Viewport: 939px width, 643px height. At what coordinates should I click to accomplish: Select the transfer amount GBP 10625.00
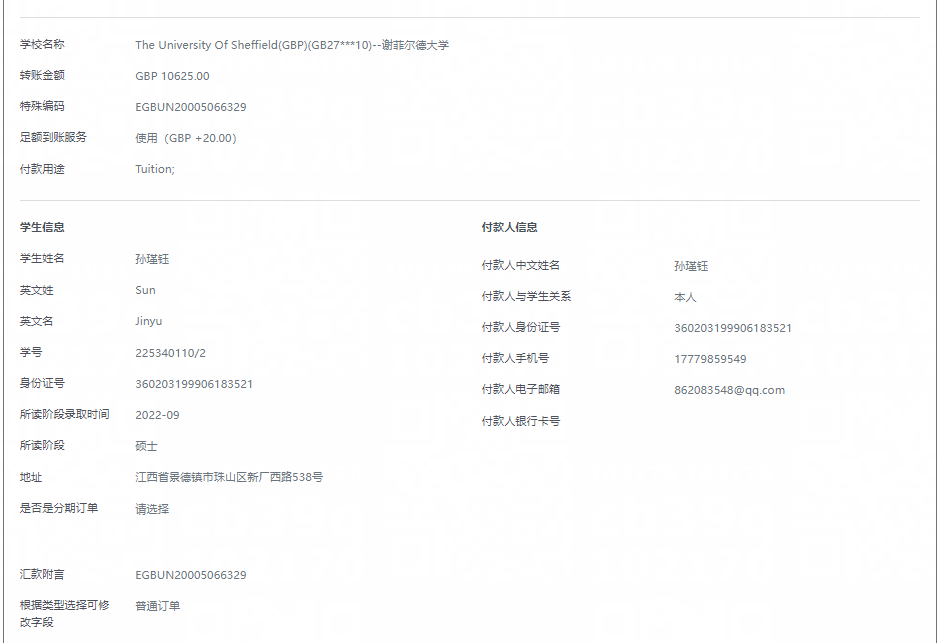172,76
